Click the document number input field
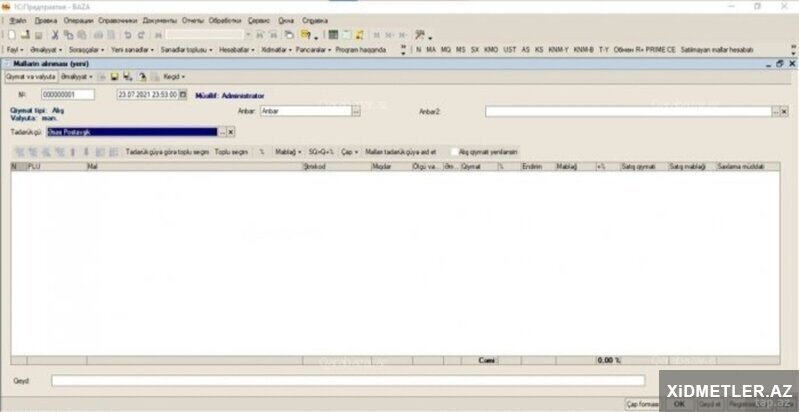 (67, 94)
